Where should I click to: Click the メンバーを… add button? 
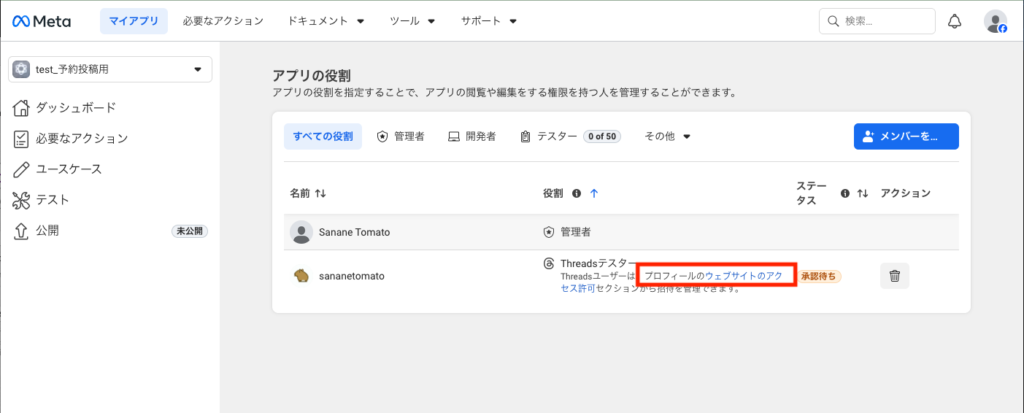pos(906,136)
